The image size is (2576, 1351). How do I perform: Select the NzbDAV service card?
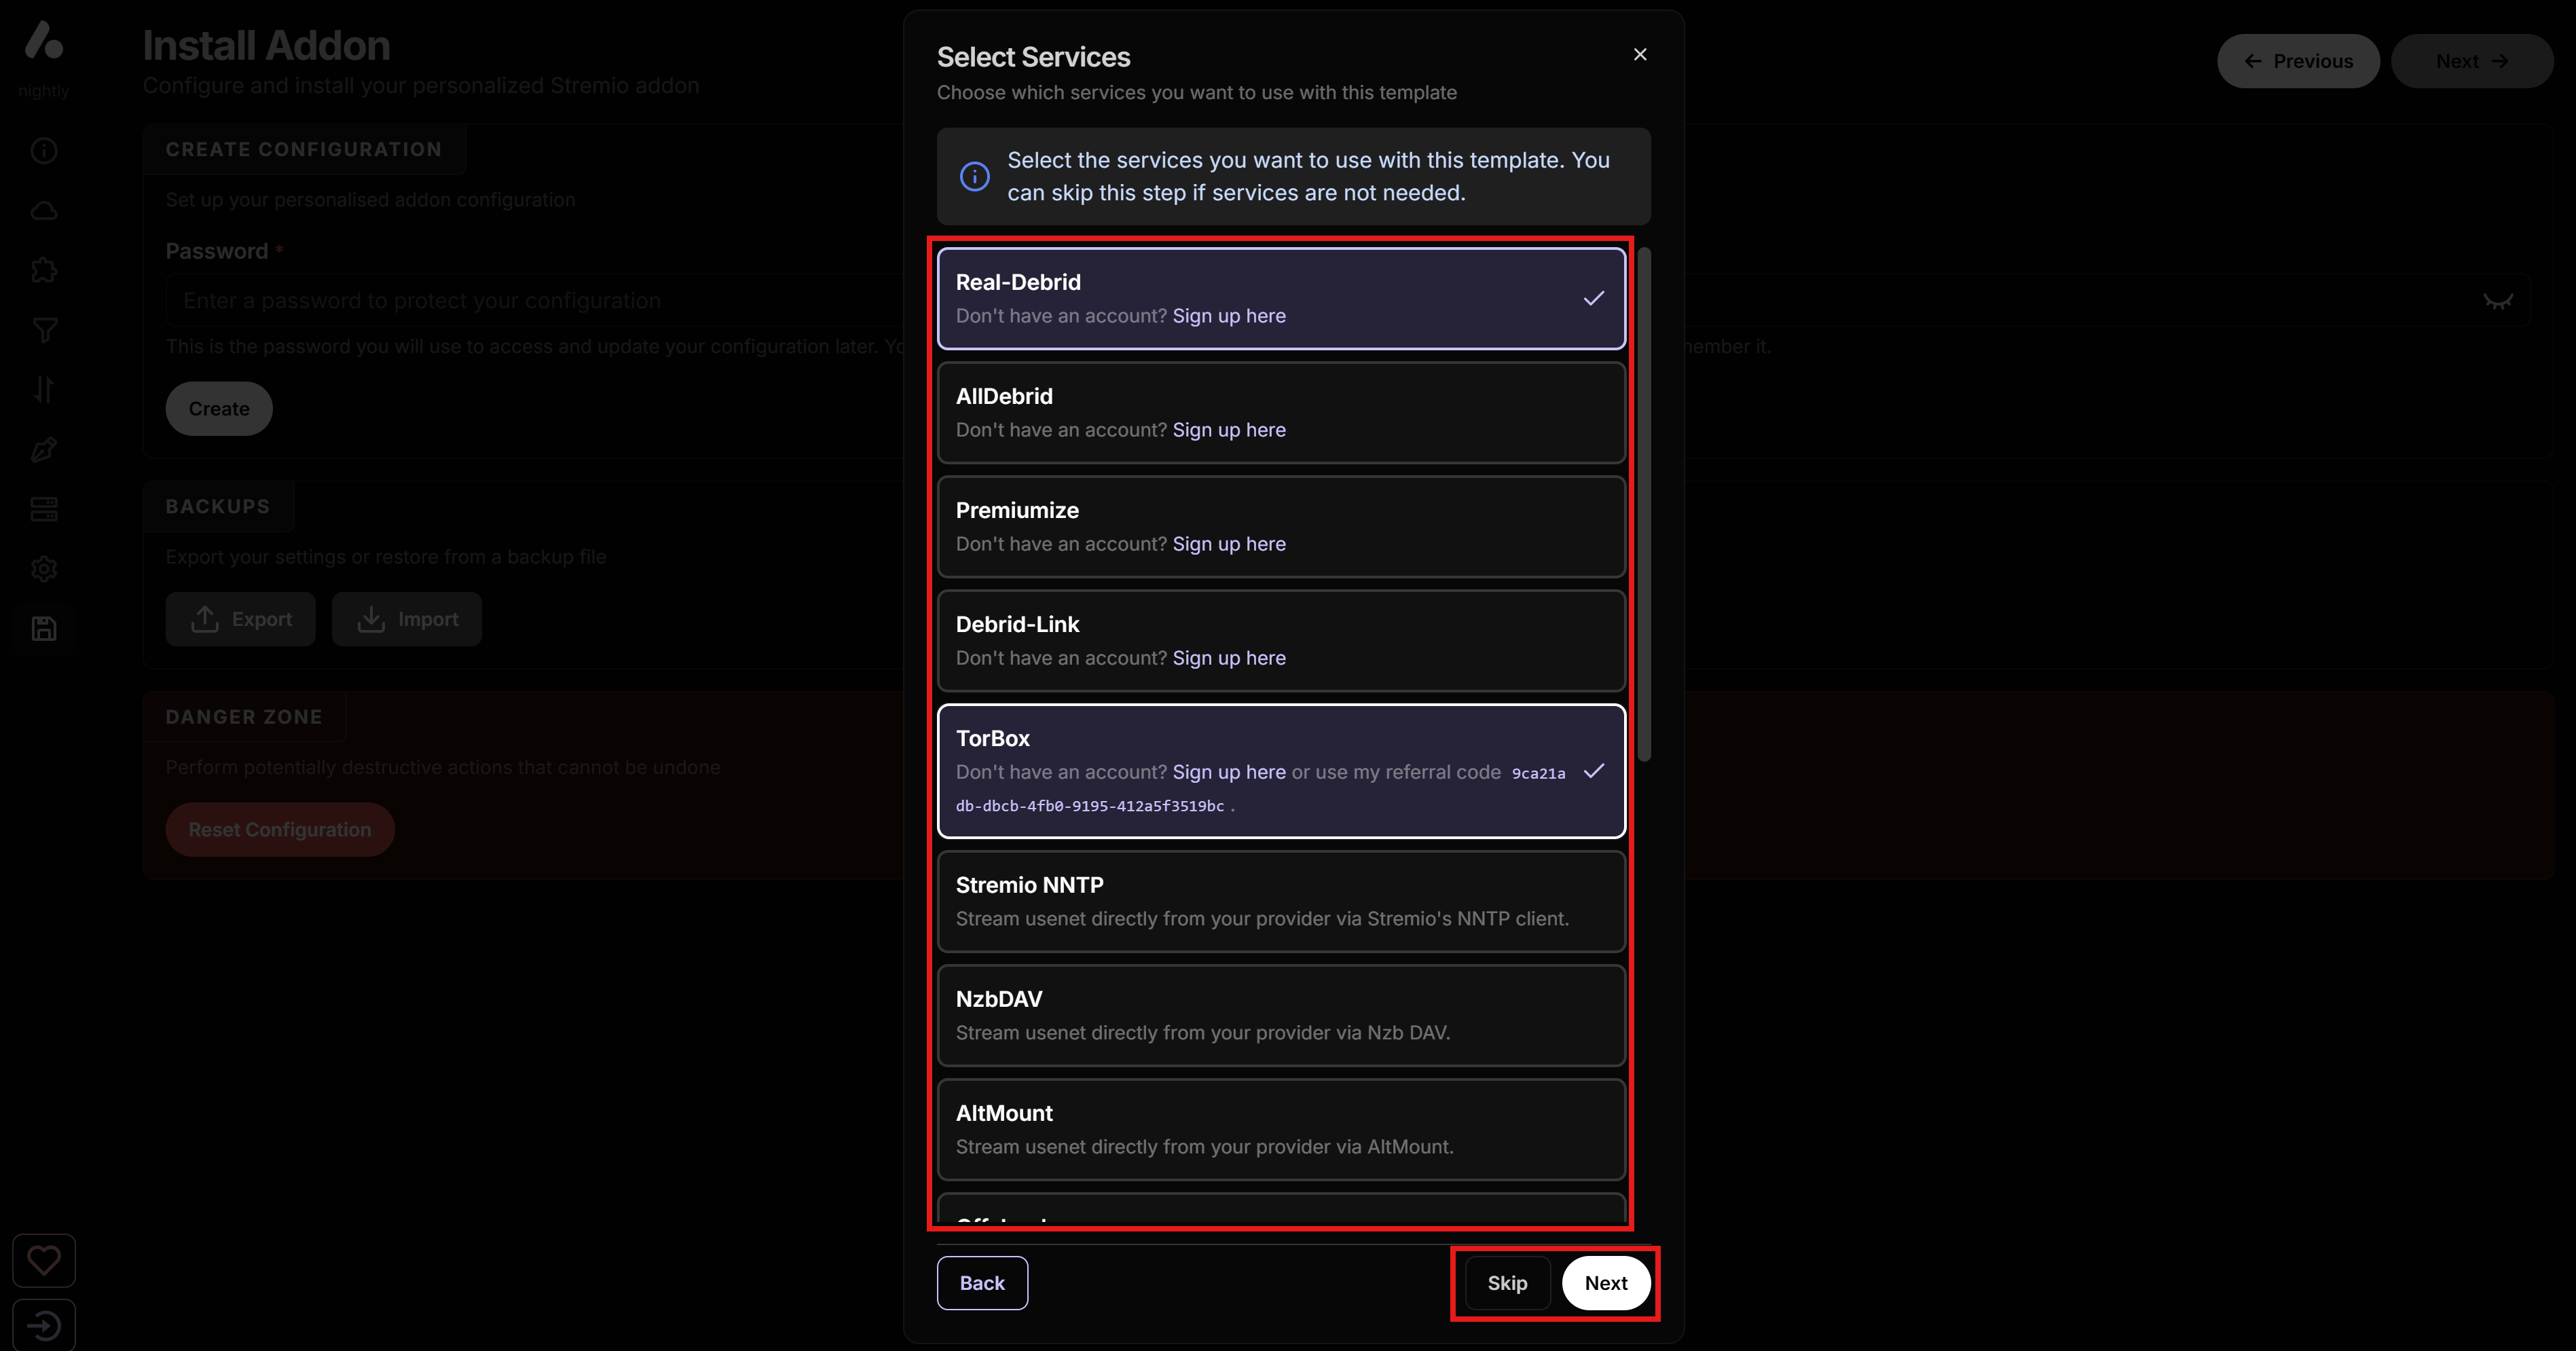point(1281,1015)
